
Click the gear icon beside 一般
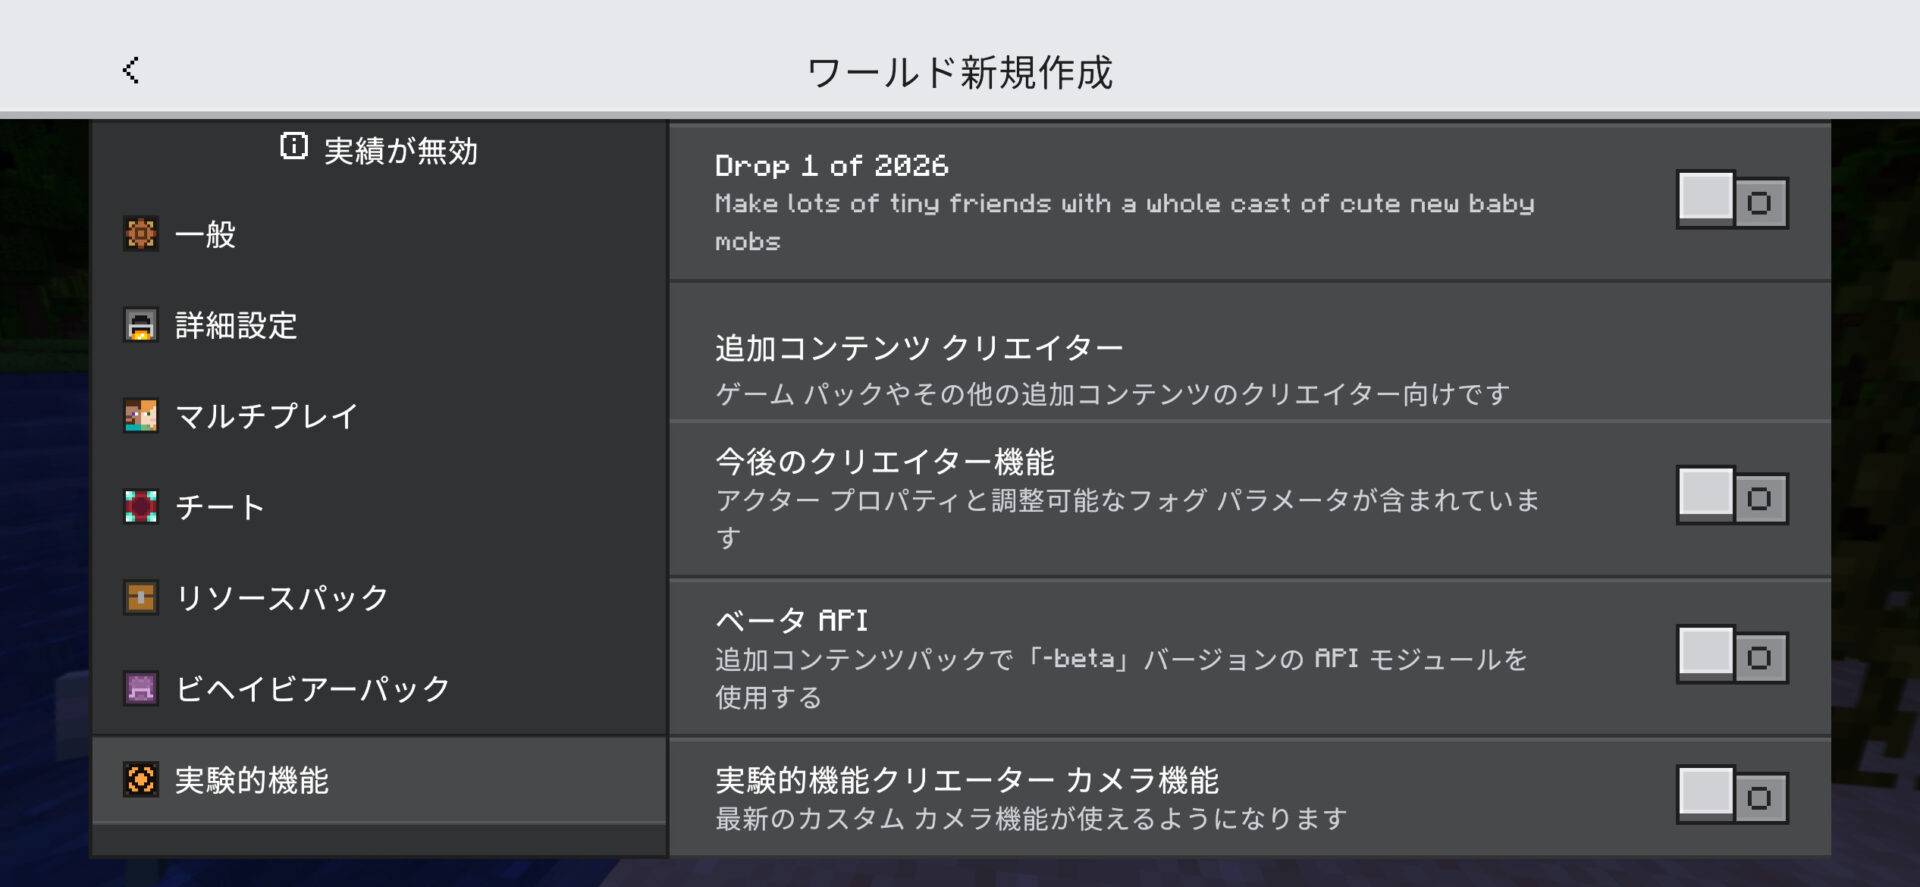(141, 234)
